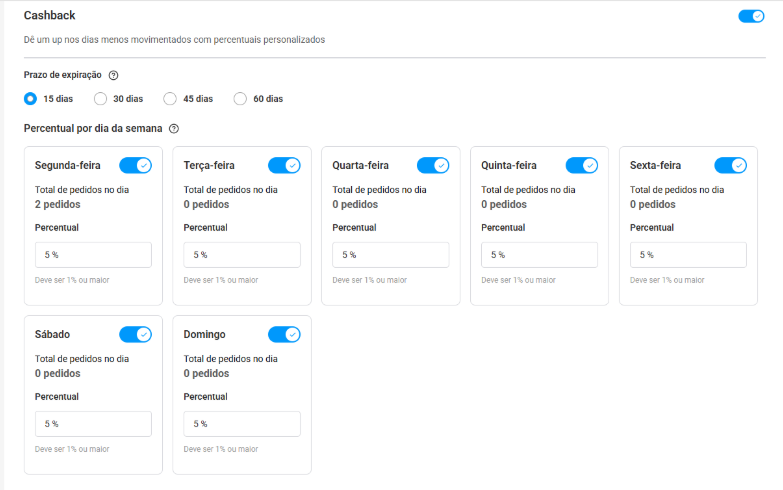Toggle Quinta-feira cashback switch
Screen dimensions: 783x490
582,166
